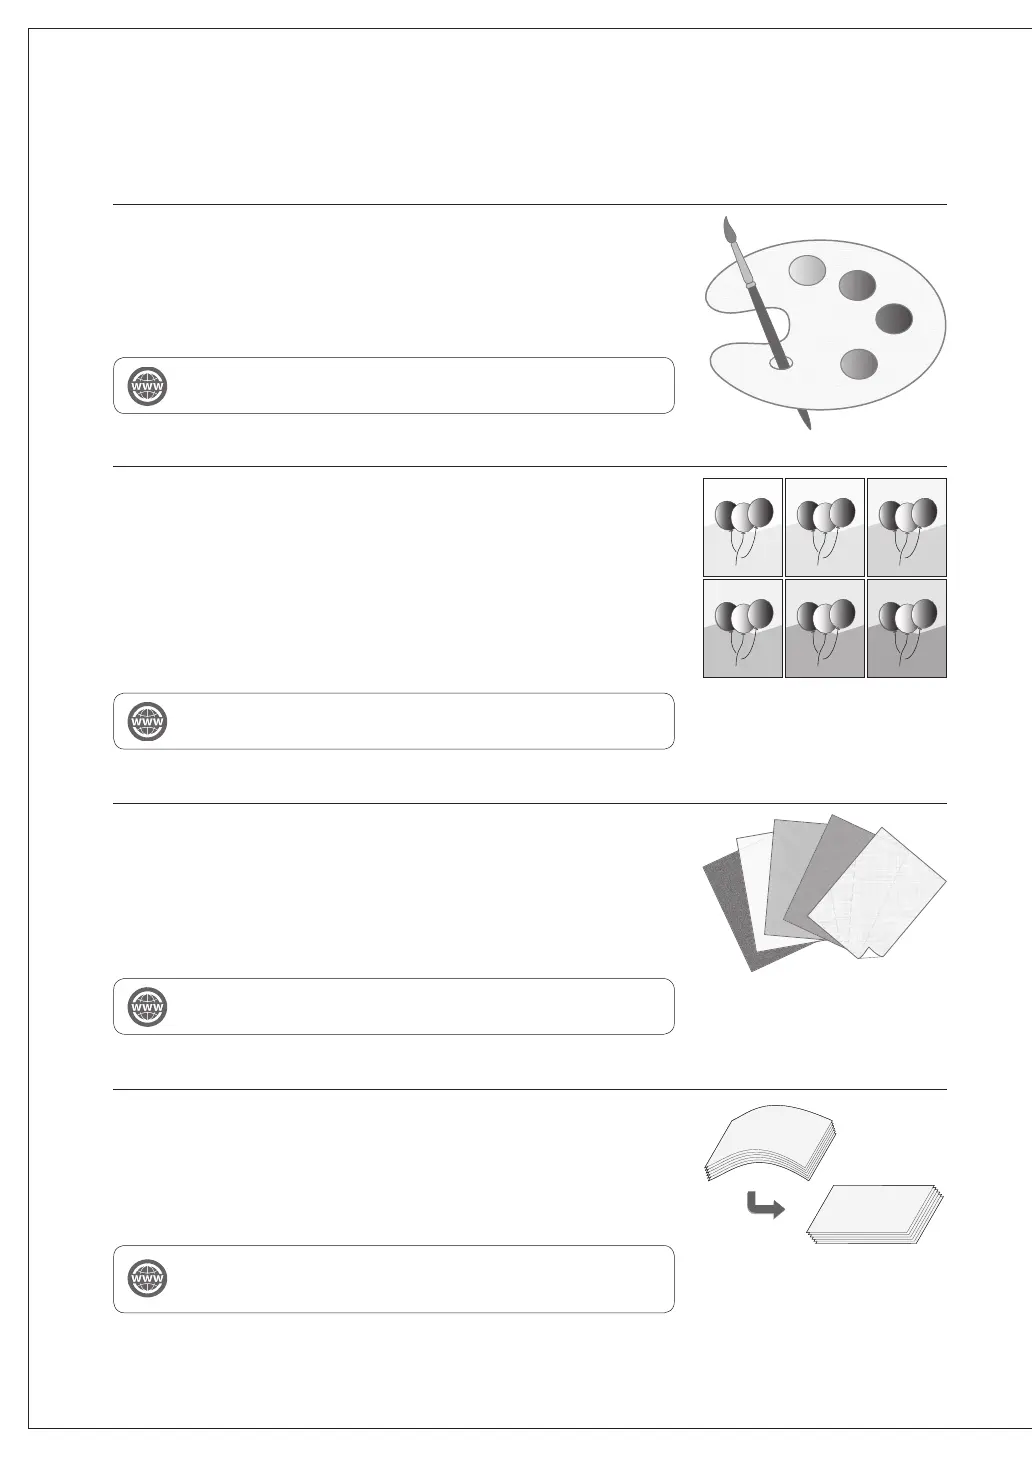Pick the lightest paint blob on the palette
Viewport: 1032px width, 1457px height.
[807, 269]
